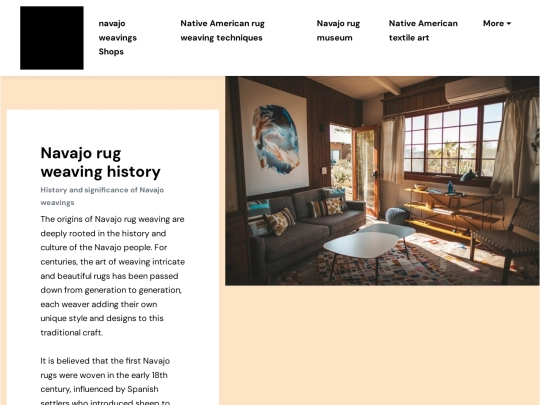Click the gray subtitle about Navajo weavings significance
Screen dimensions: 540x405
coord(102,196)
